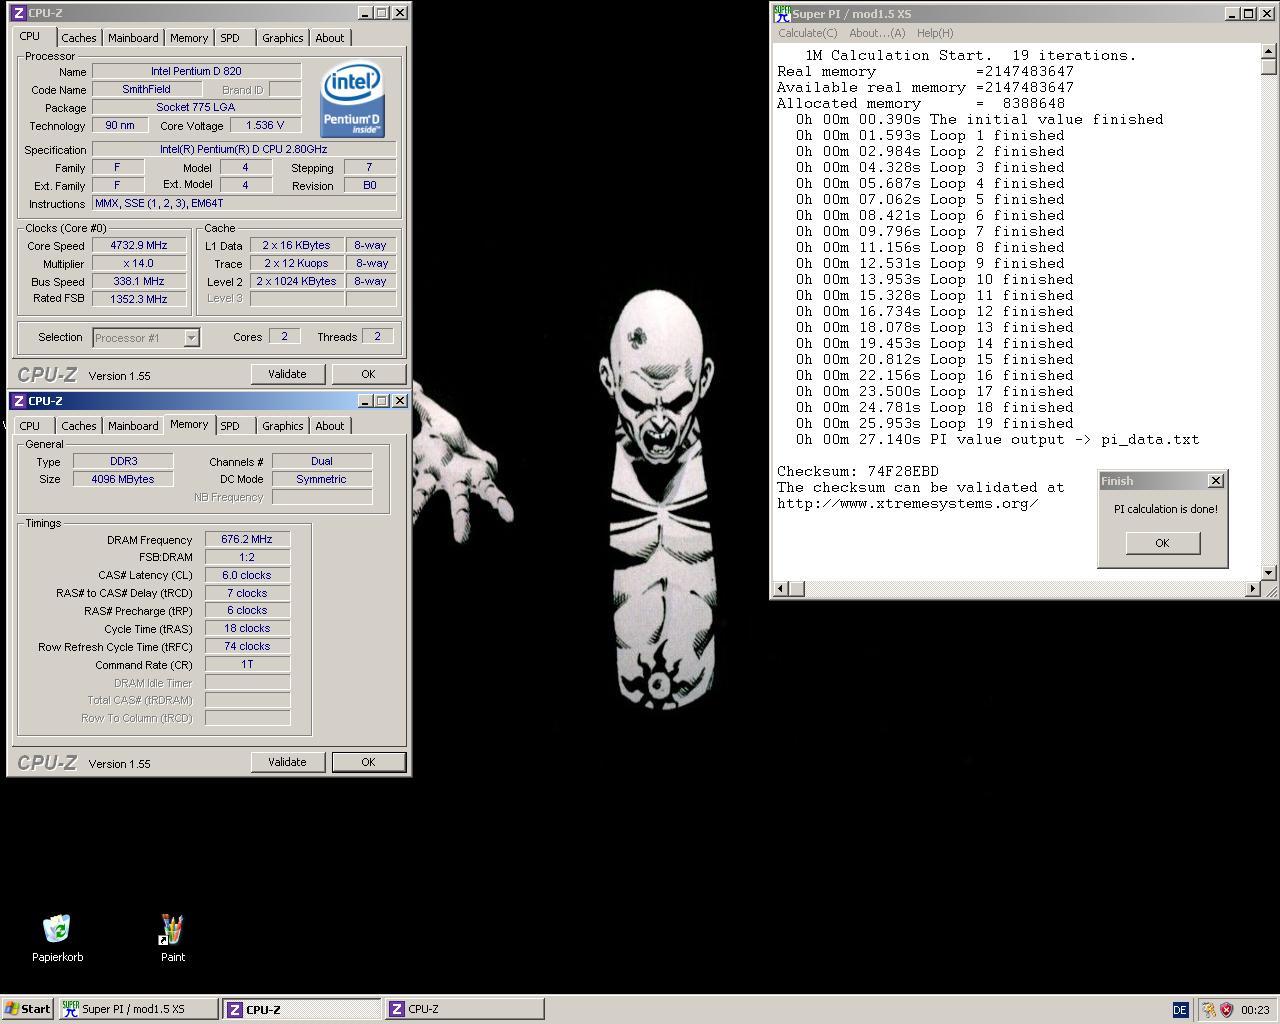Open About tab in top CPU-Z

tap(330, 38)
